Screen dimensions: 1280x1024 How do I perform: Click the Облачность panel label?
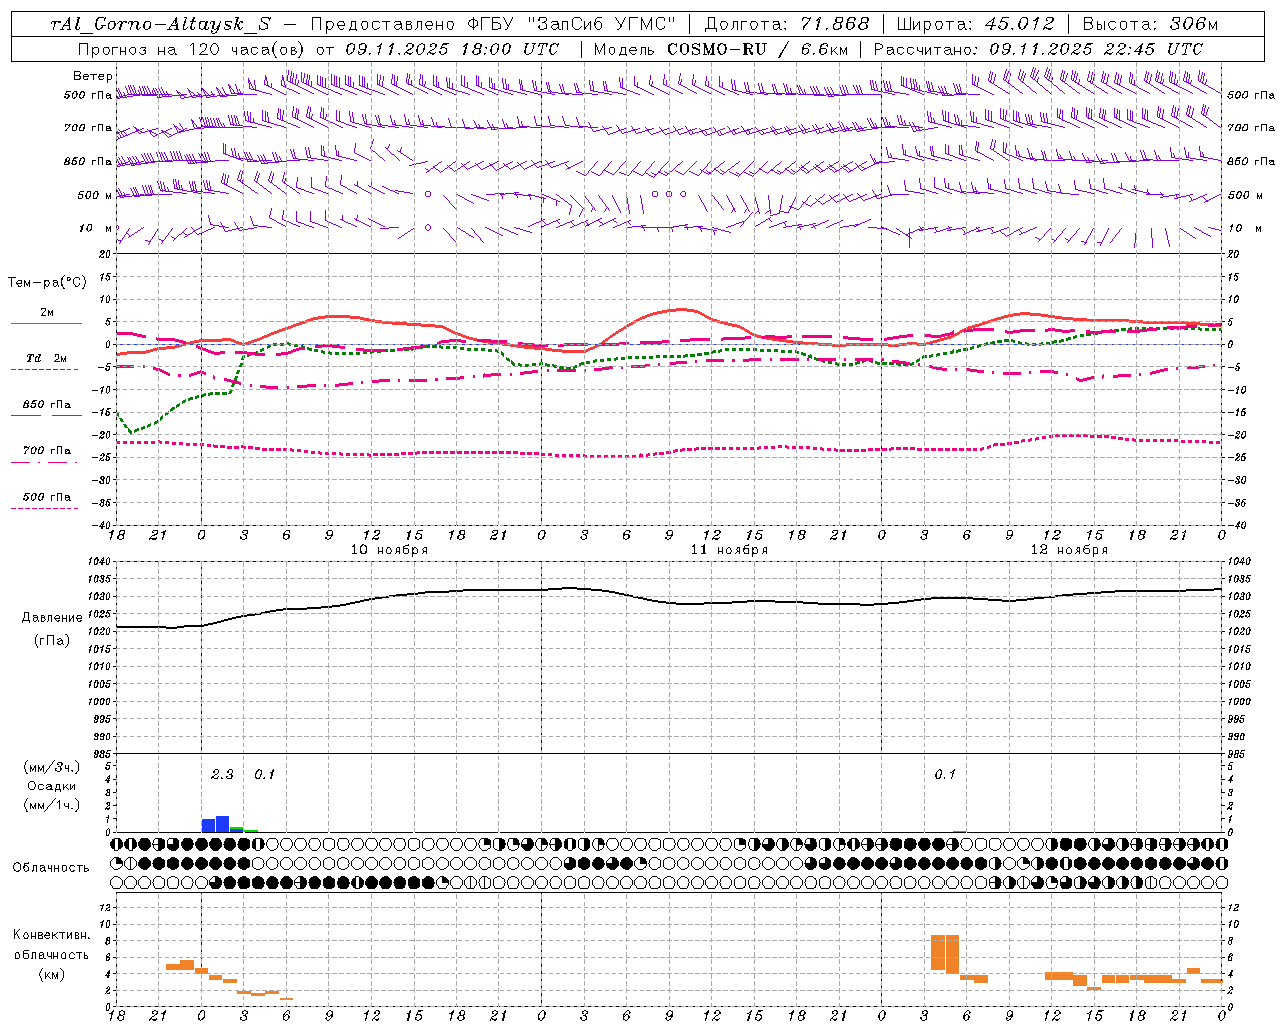click(51, 868)
